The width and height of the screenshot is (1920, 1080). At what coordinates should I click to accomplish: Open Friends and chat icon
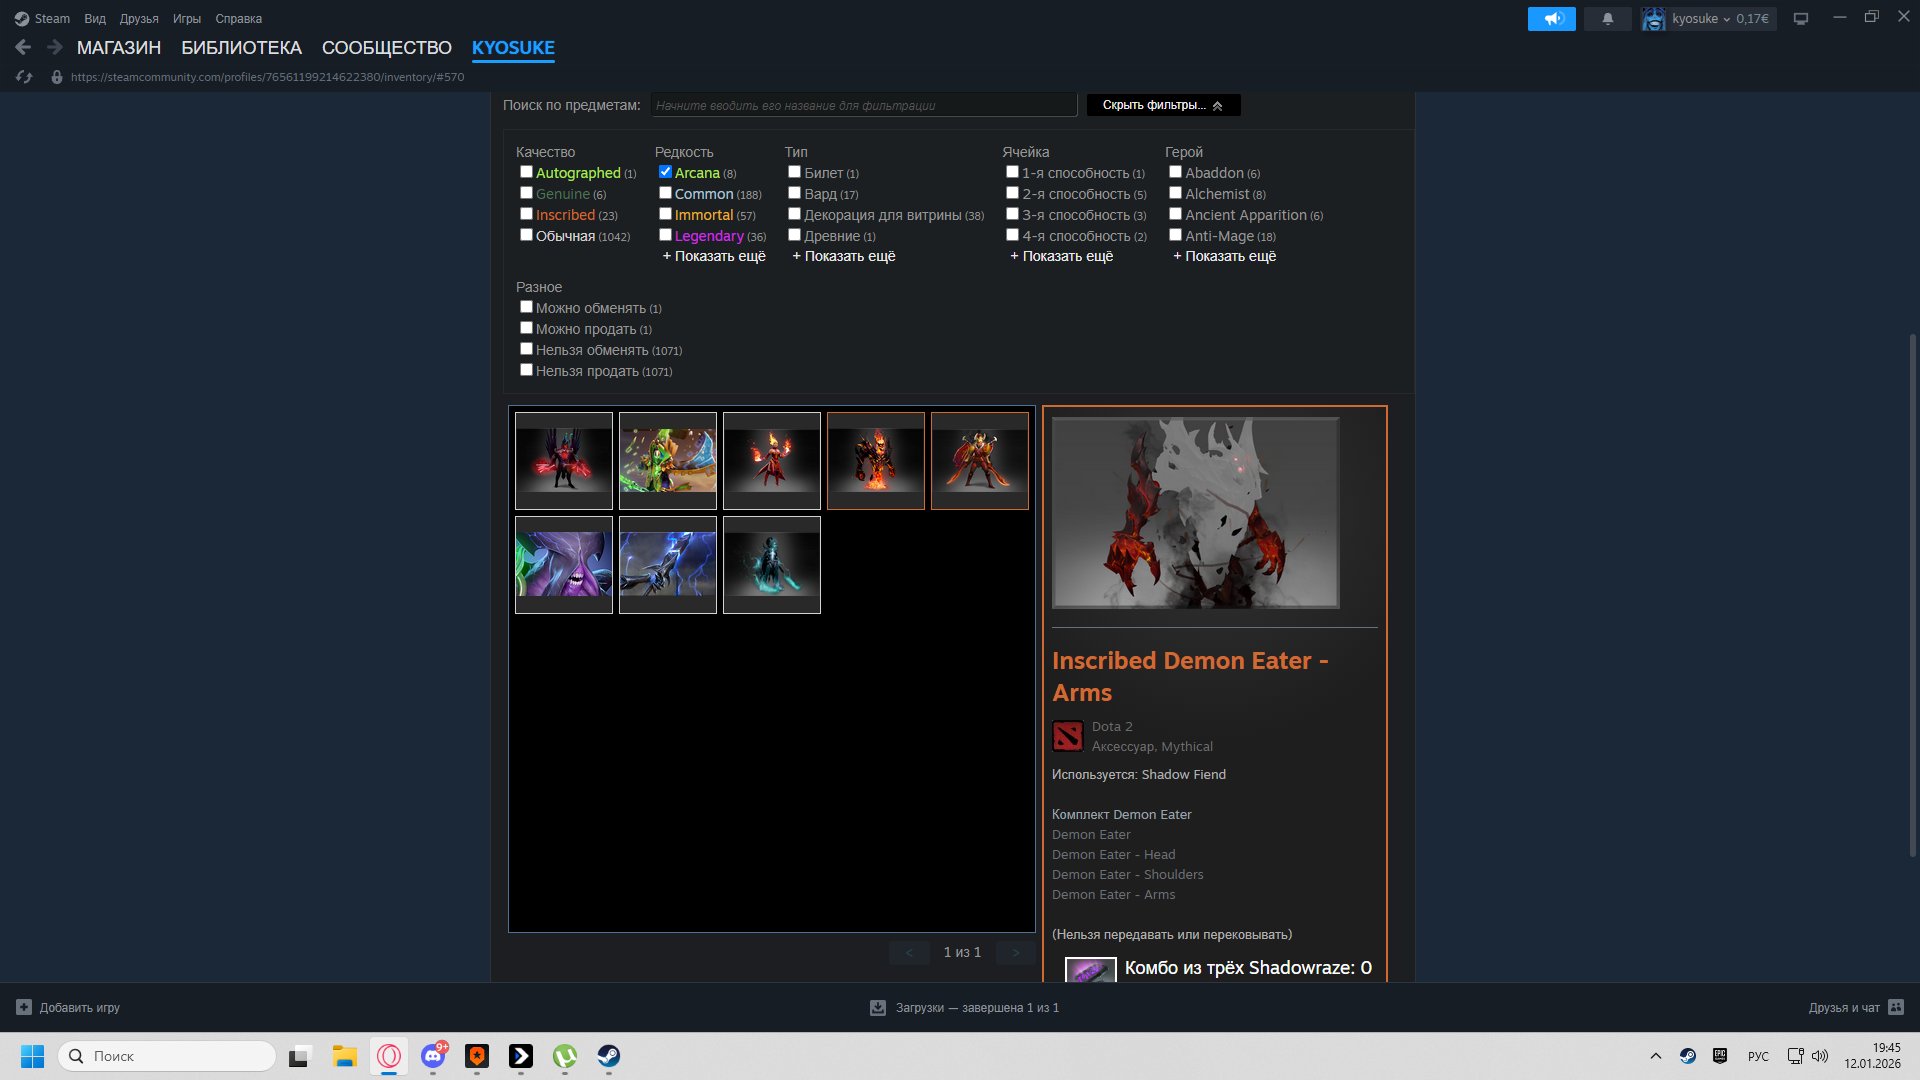(1896, 1007)
